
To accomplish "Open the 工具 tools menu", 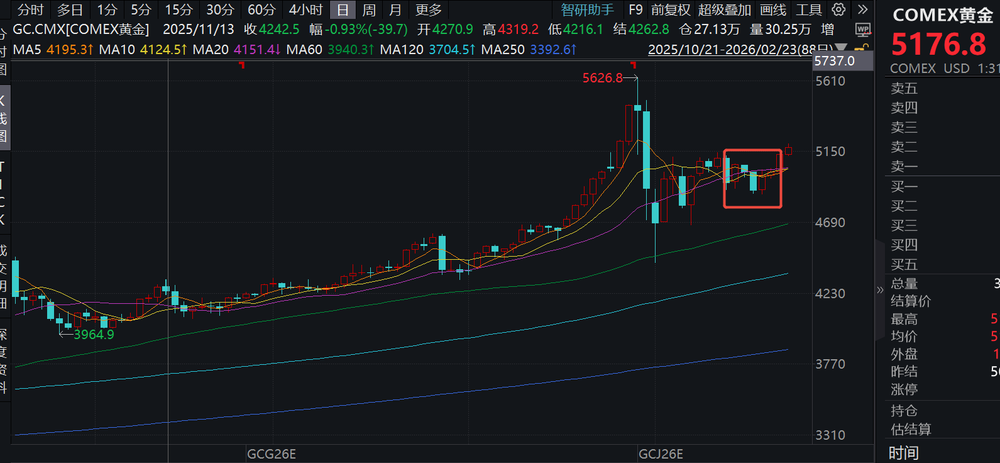I will tap(809, 9).
